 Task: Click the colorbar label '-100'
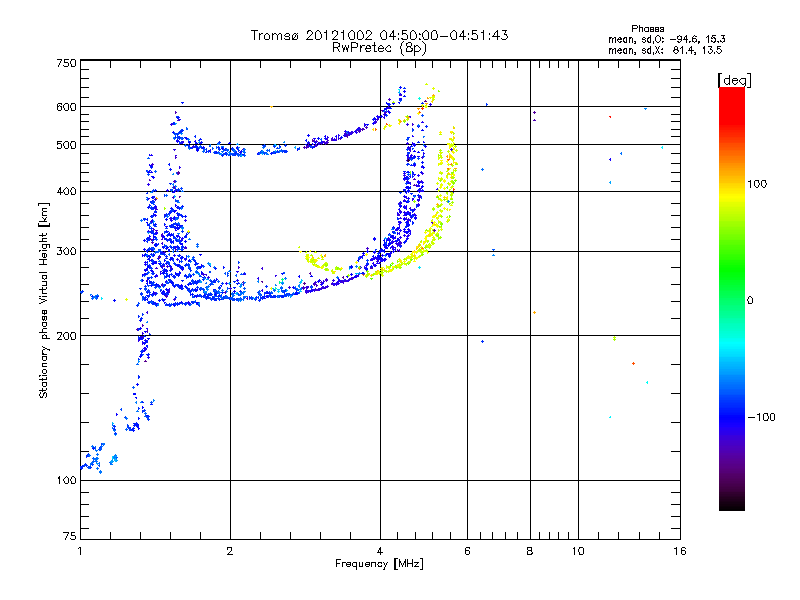click(761, 417)
